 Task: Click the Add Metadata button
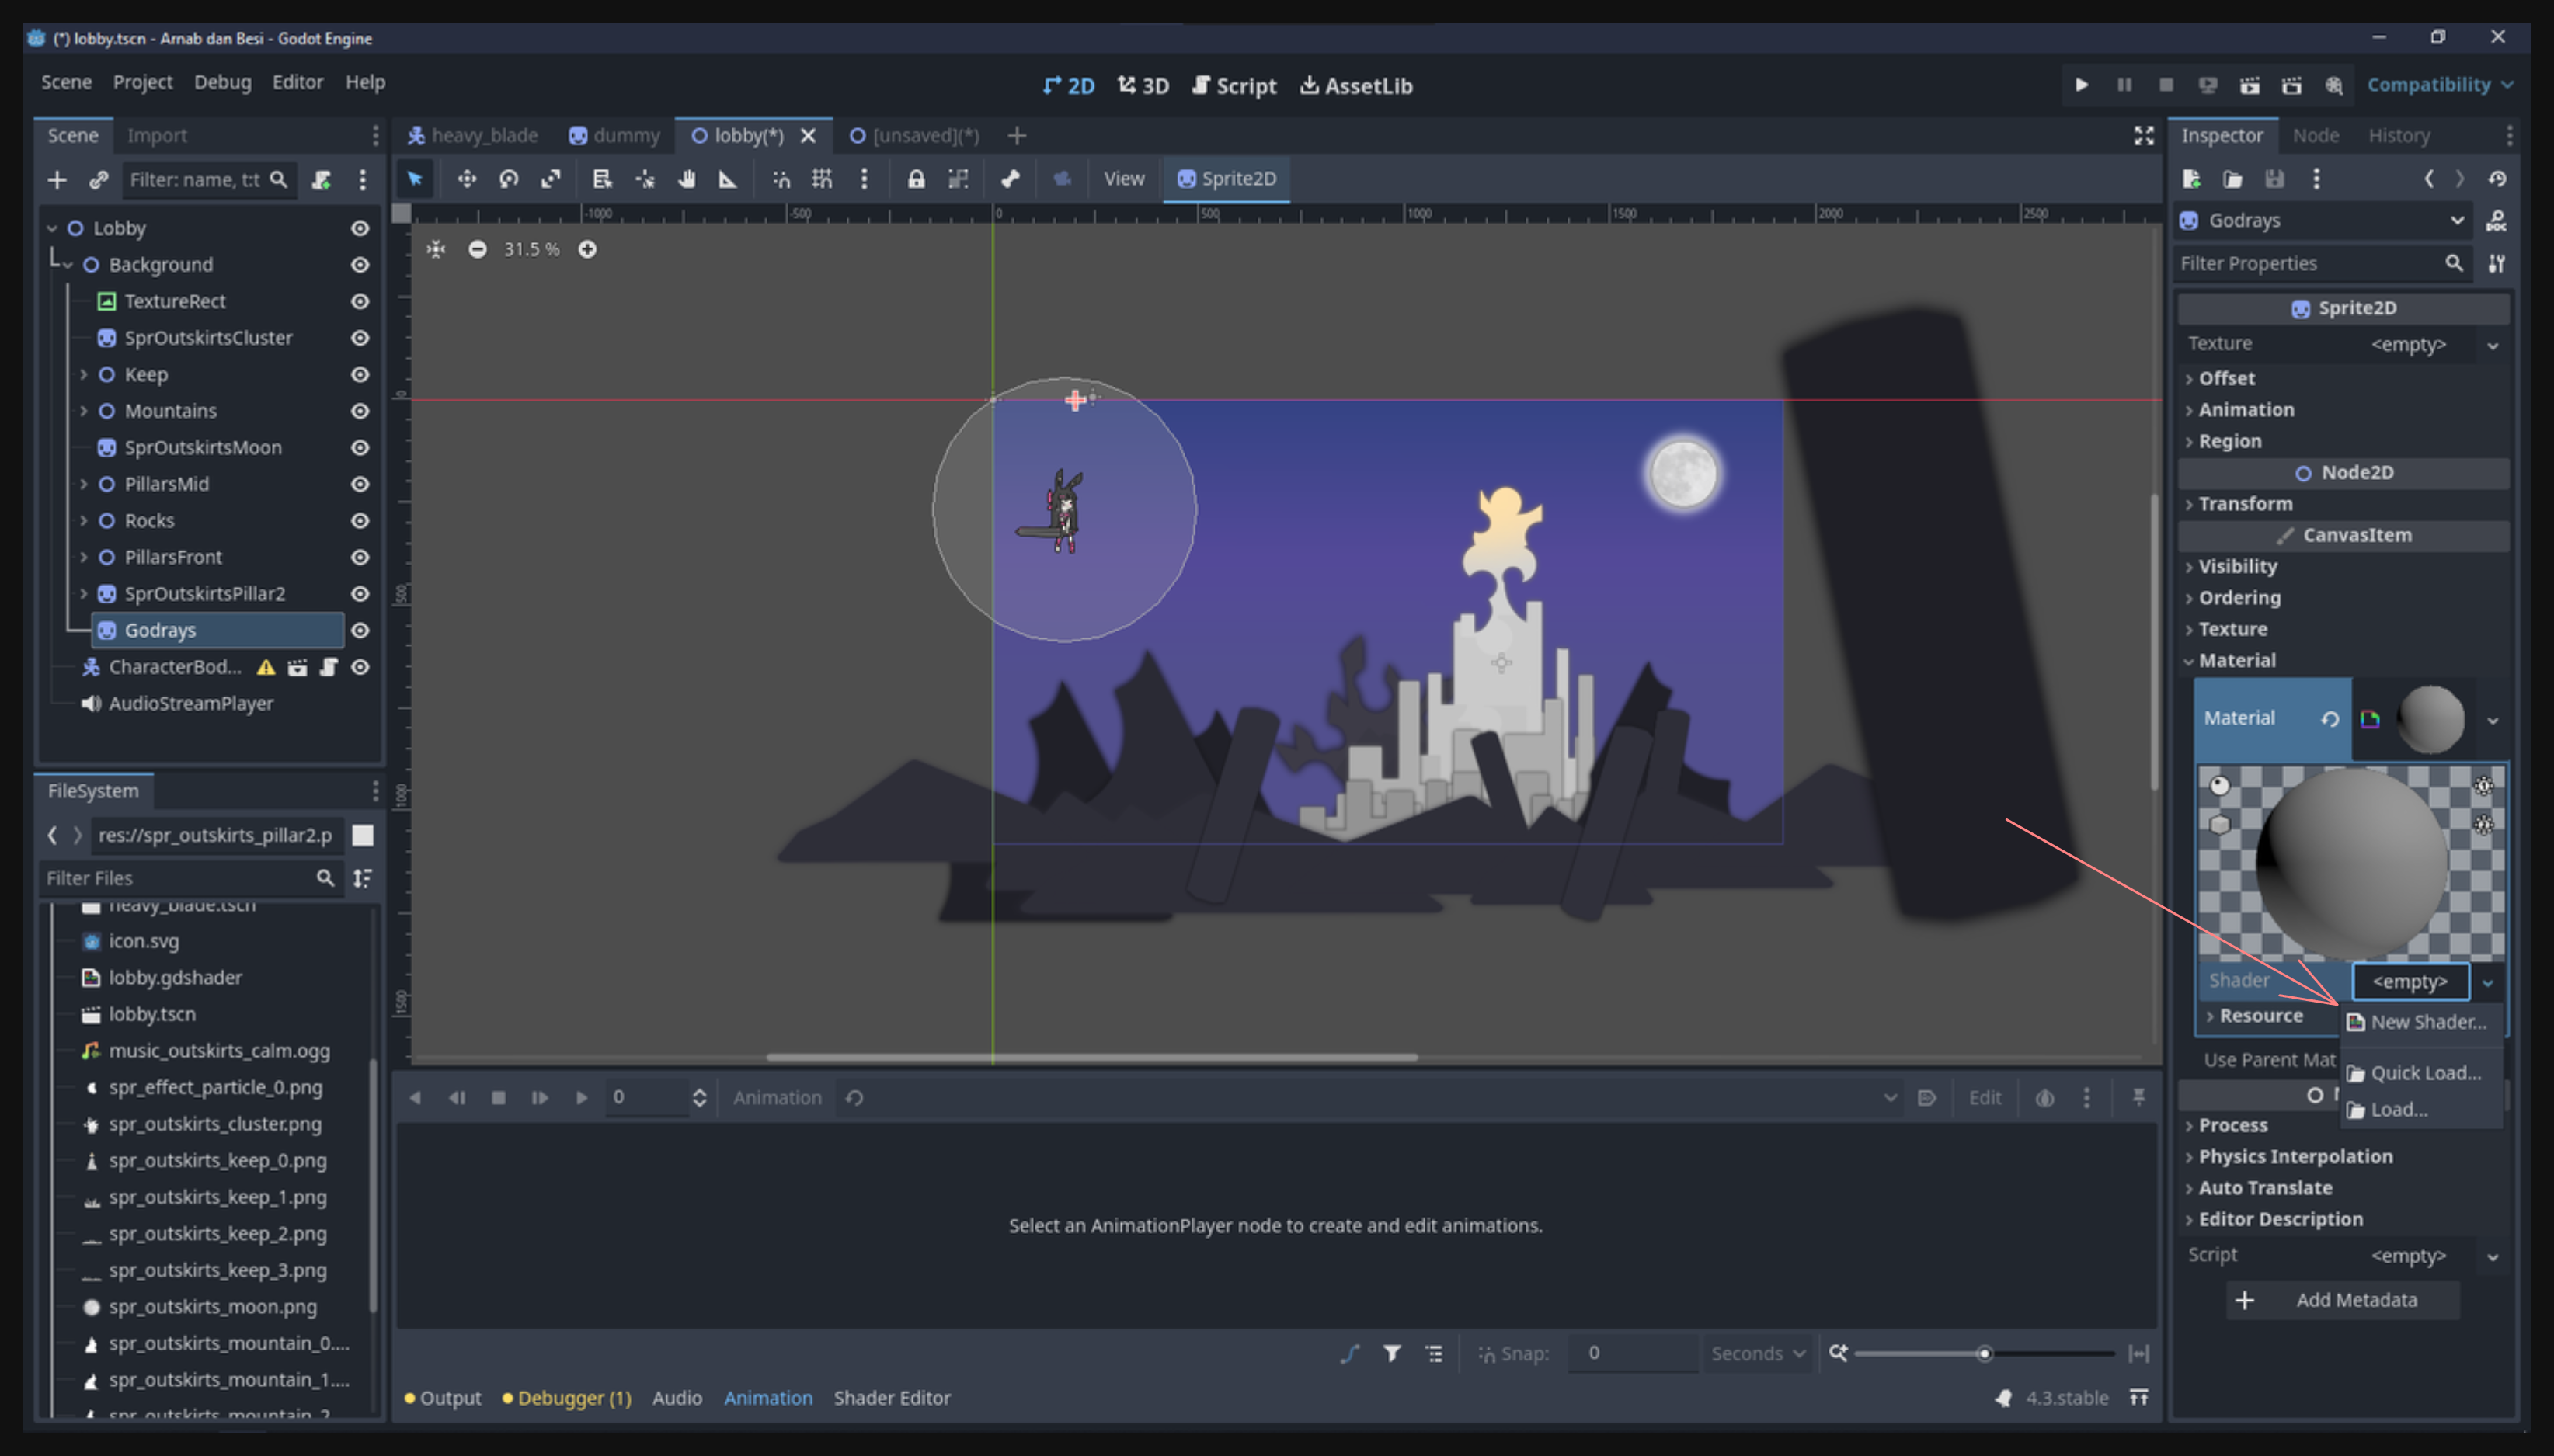2343,1300
